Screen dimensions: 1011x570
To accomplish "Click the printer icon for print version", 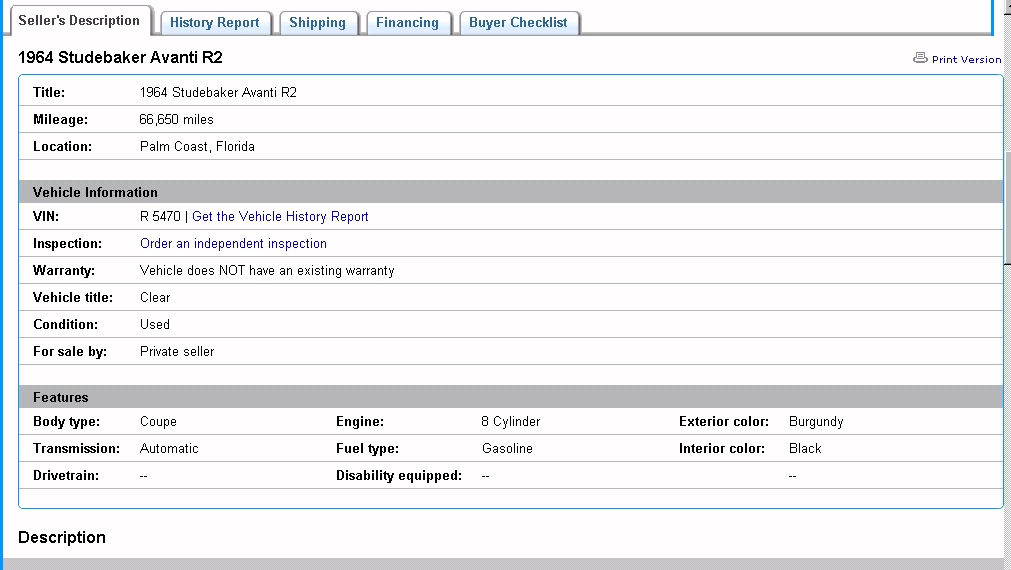I will 920,58.
